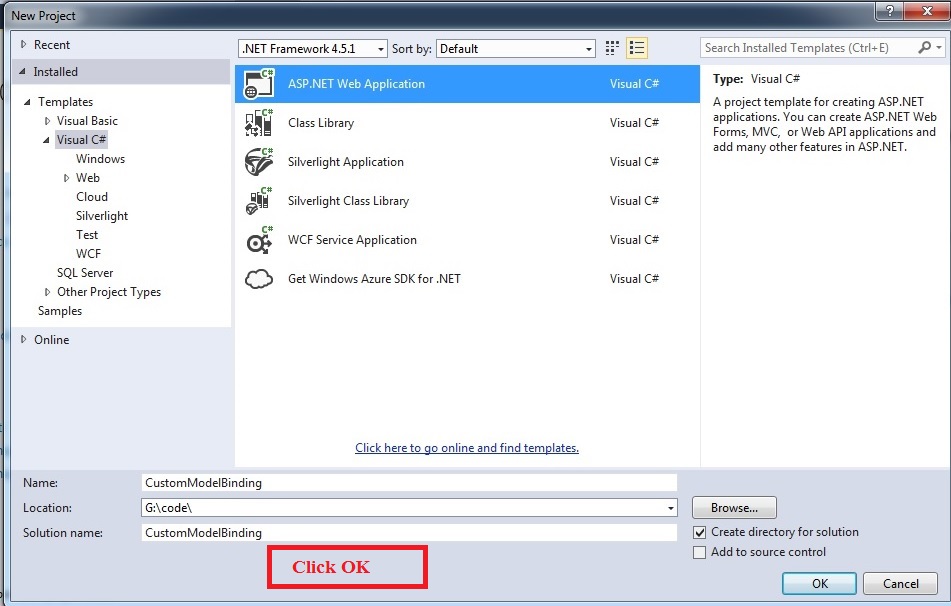951x606 pixels.
Task: Collapse the Visual C# node arrow
Action: point(47,140)
